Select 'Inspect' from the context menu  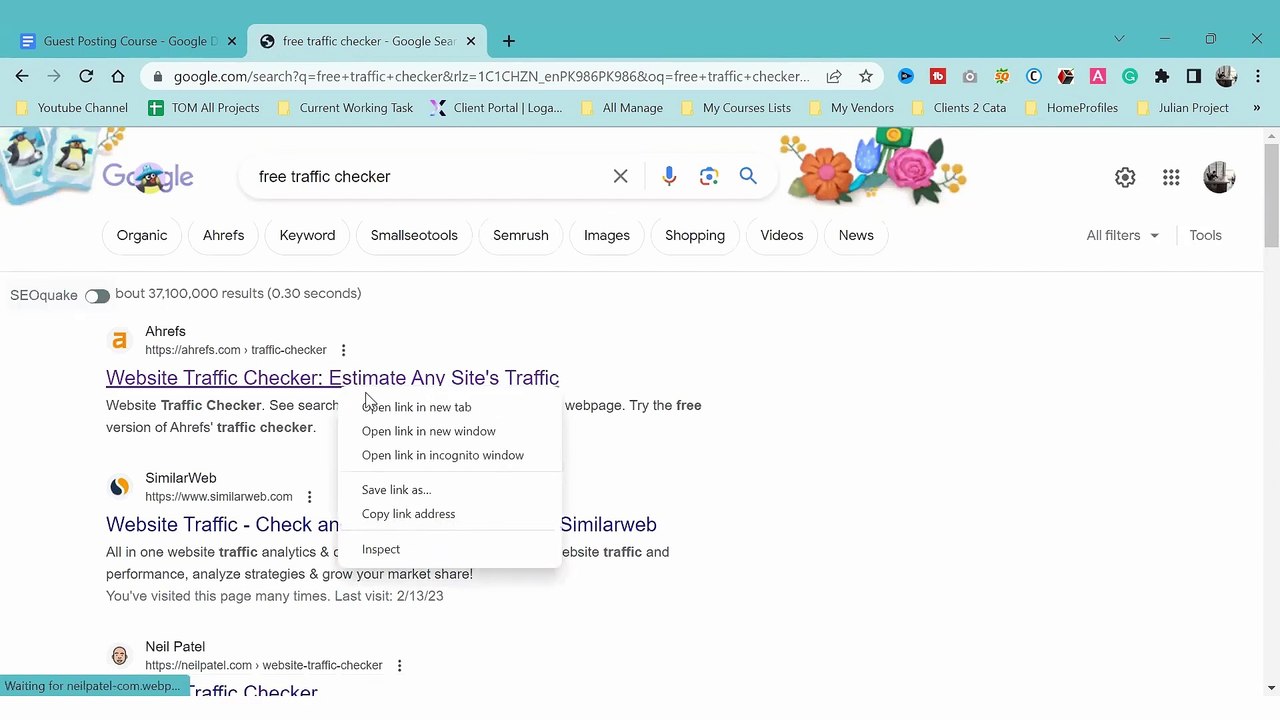pos(450,549)
